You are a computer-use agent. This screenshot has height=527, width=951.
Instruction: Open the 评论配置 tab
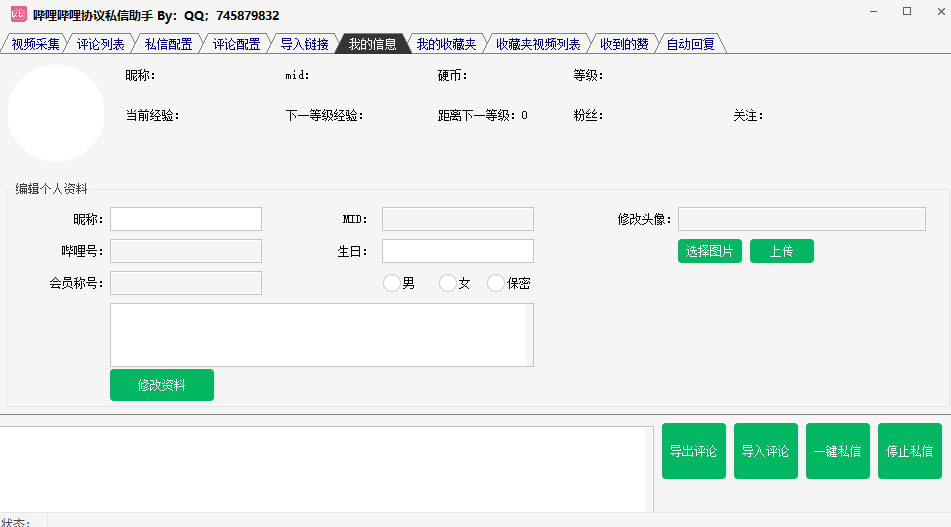tap(235, 44)
